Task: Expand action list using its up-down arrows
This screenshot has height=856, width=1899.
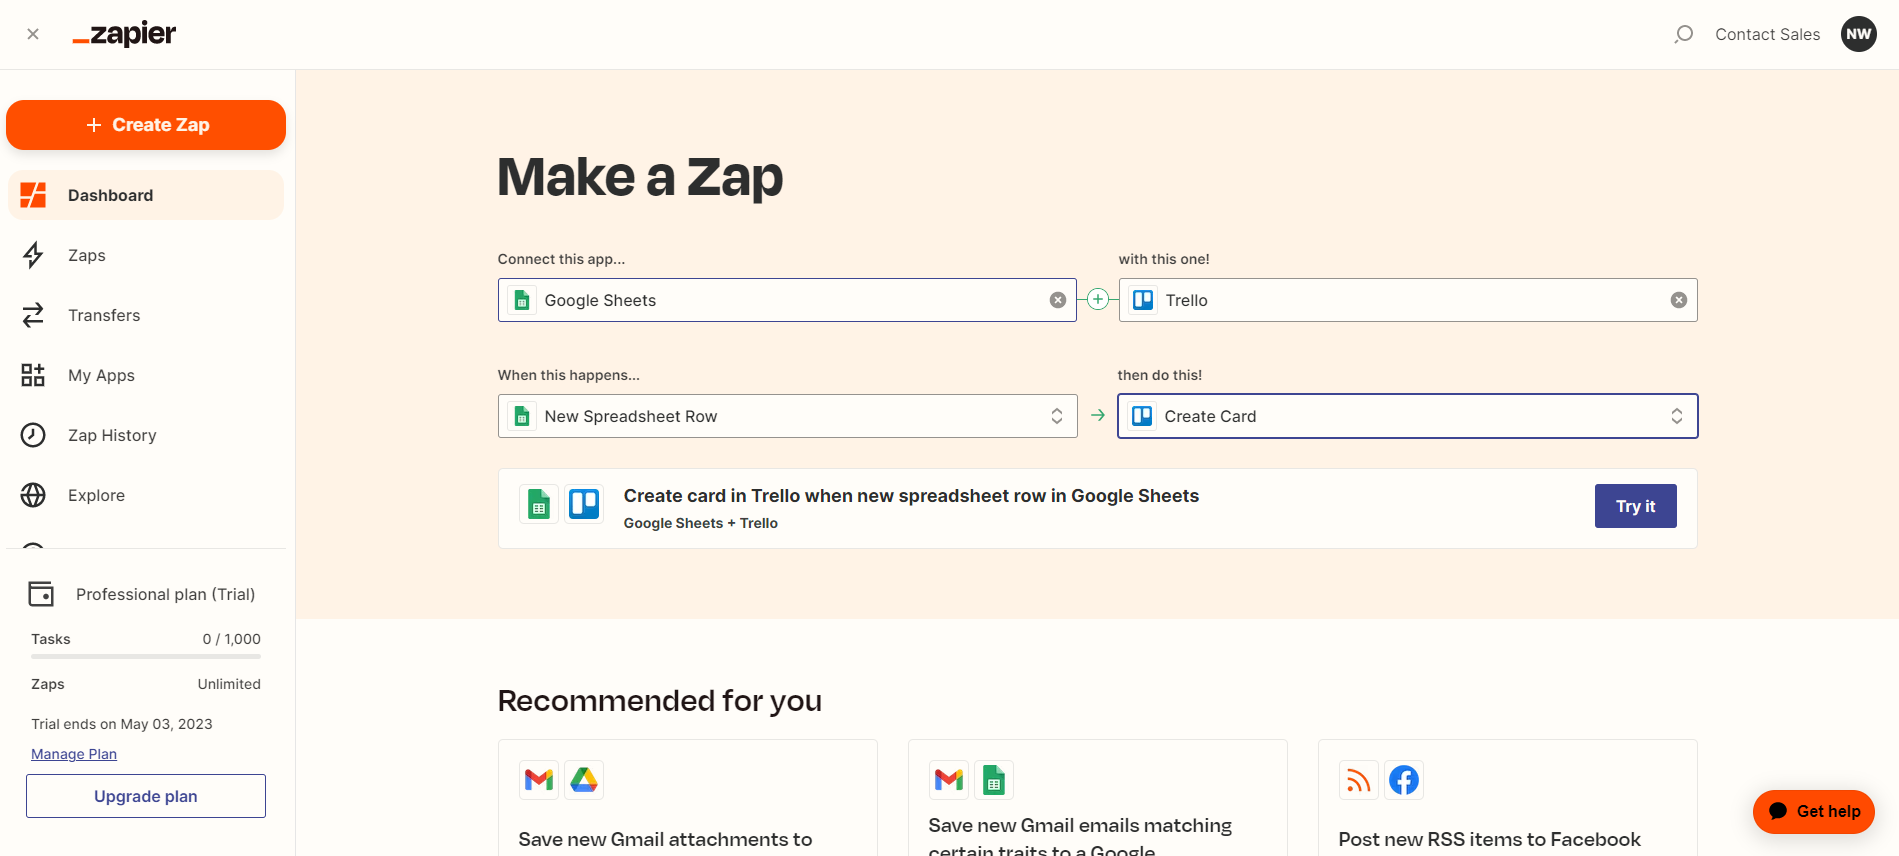Action: (x=1677, y=416)
